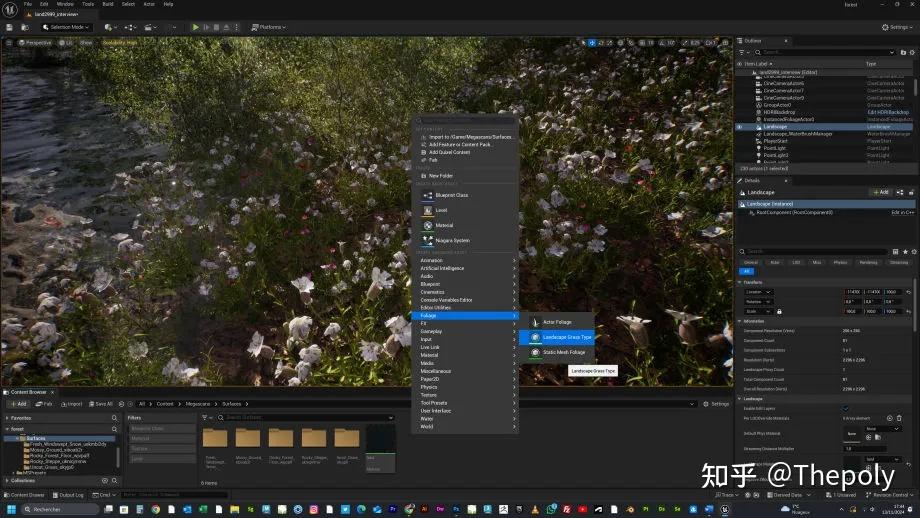Image resolution: width=920 pixels, height=518 pixels.
Task: Click the Foliage menu entry
Action: (465, 316)
